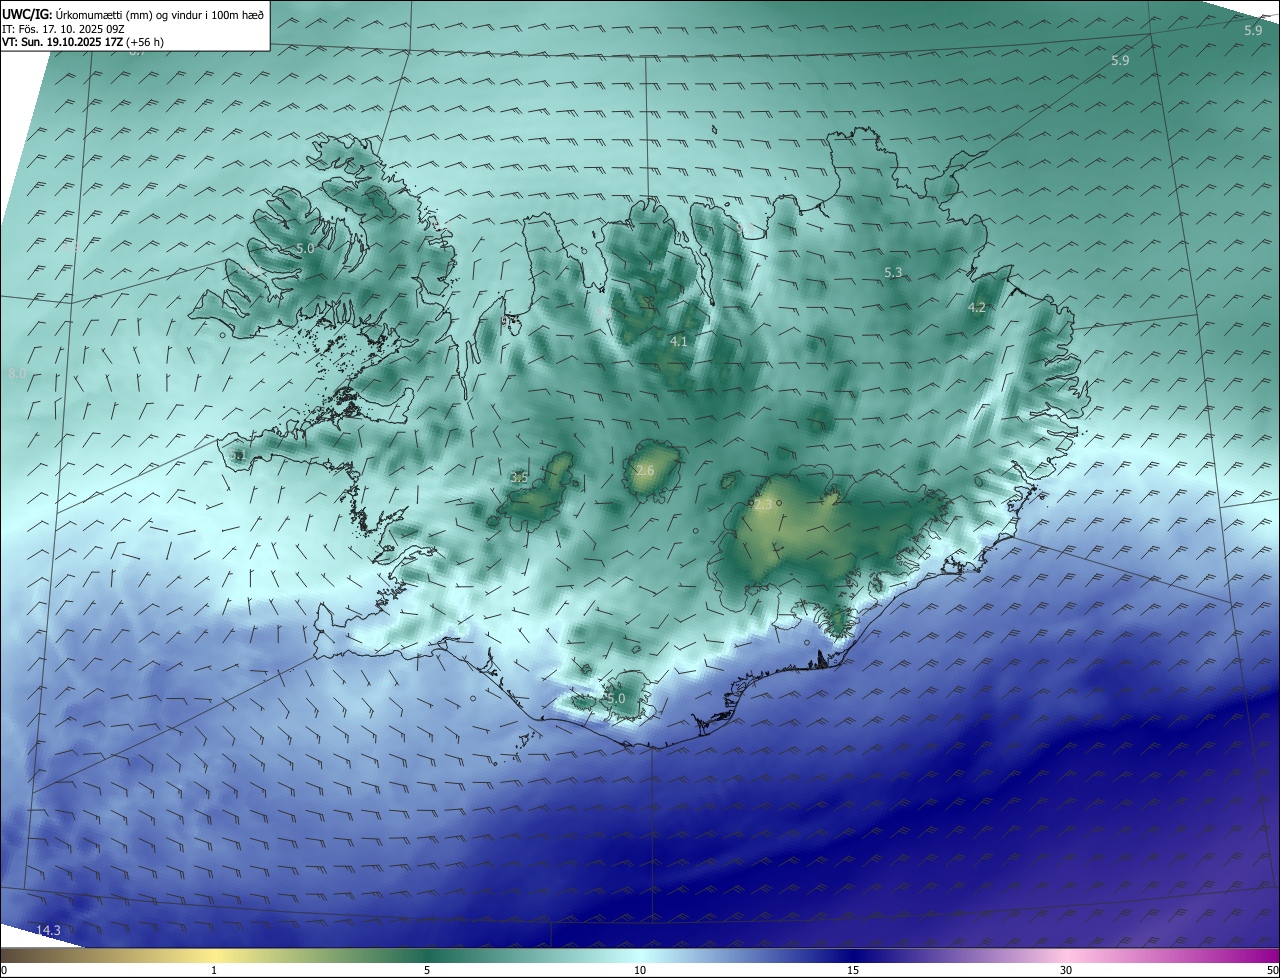
Task: Click the color scale tick label '50'
Action: click(x=1272, y=970)
